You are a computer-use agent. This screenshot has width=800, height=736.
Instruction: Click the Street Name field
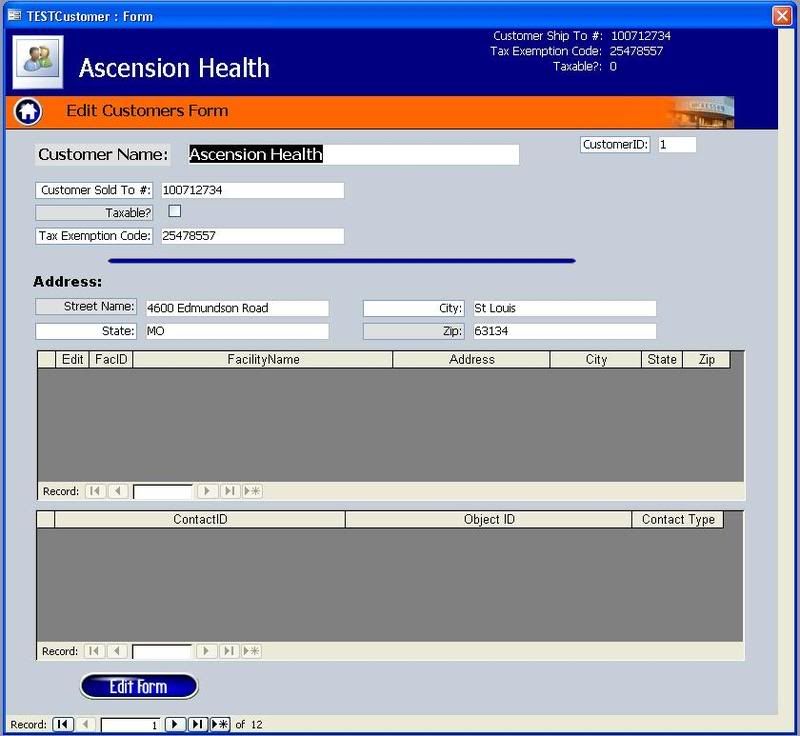237,308
